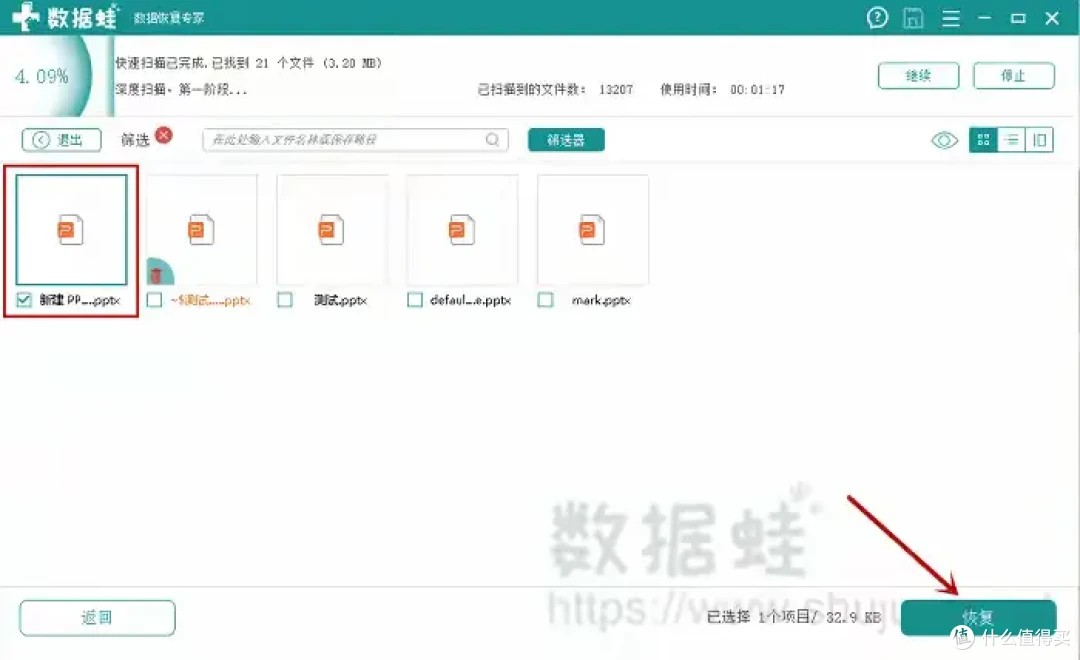Click the 测试.pptx file name

click(340, 300)
